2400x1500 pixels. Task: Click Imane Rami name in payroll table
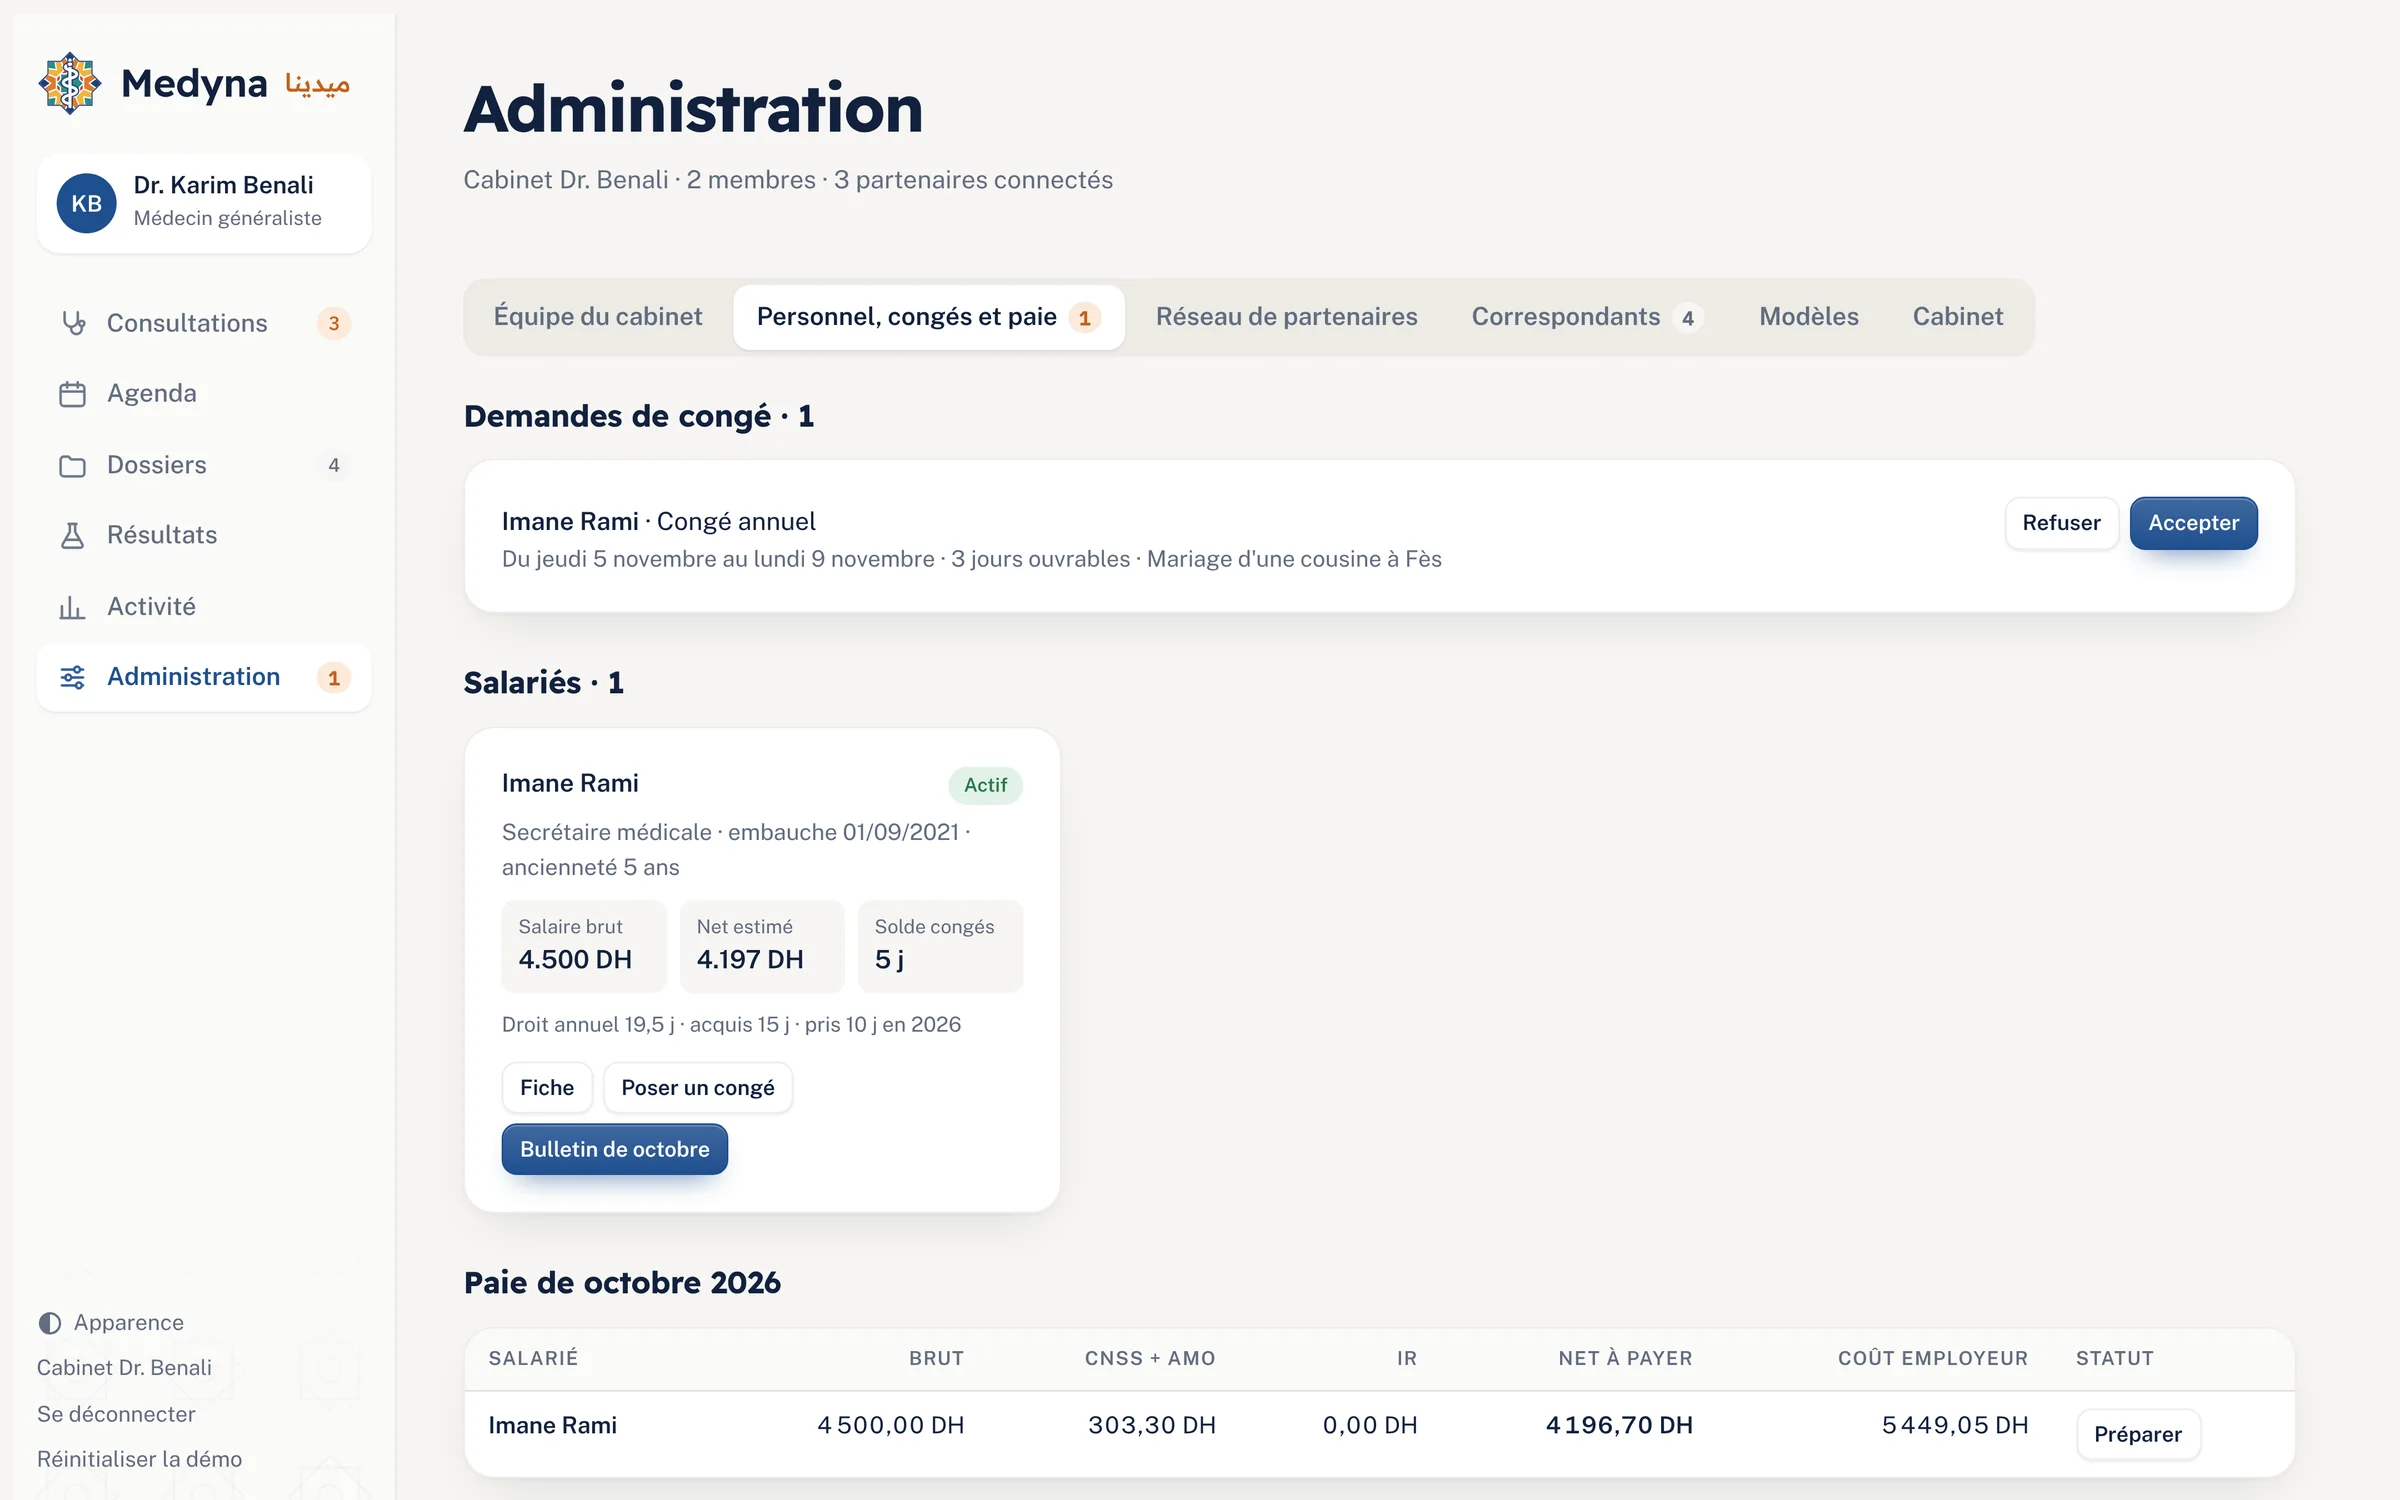(x=552, y=1425)
